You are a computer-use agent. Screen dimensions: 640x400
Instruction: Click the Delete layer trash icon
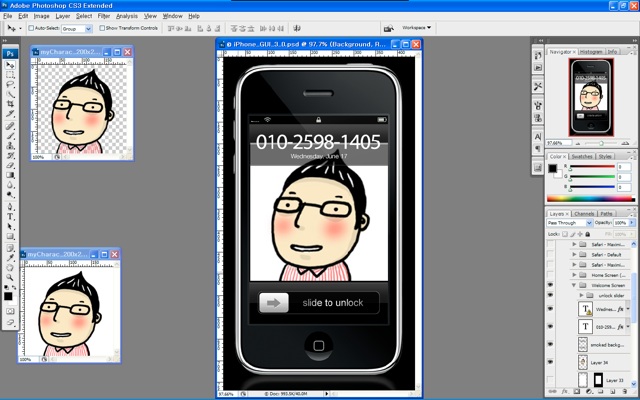tap(624, 391)
